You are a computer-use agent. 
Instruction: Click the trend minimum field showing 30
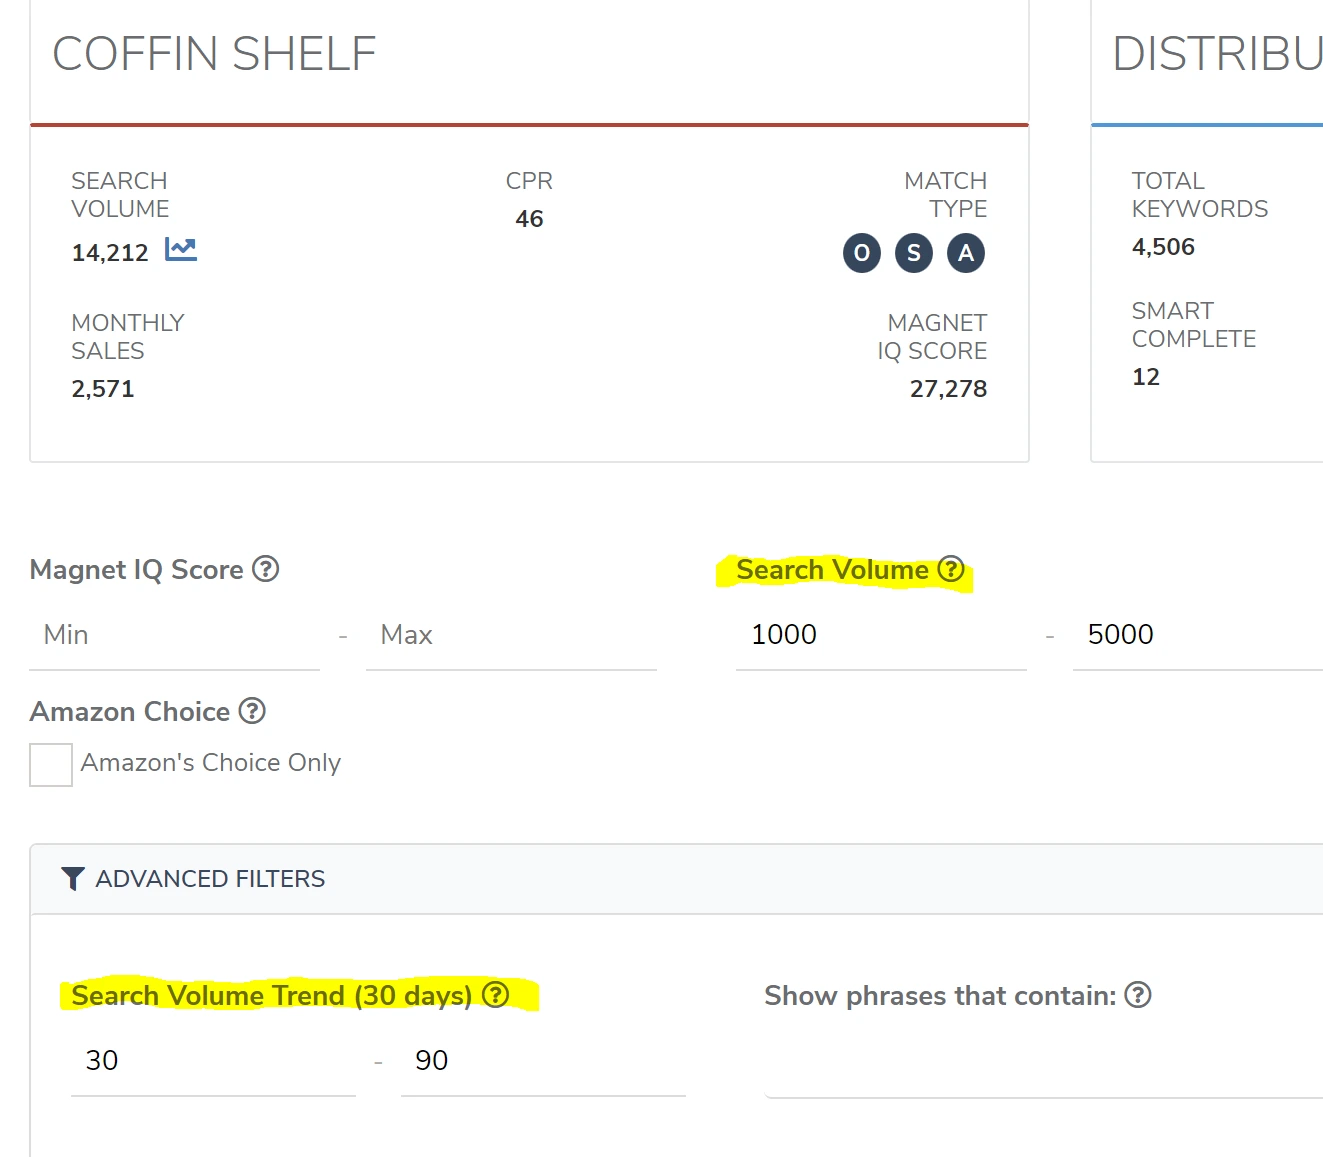(213, 1061)
